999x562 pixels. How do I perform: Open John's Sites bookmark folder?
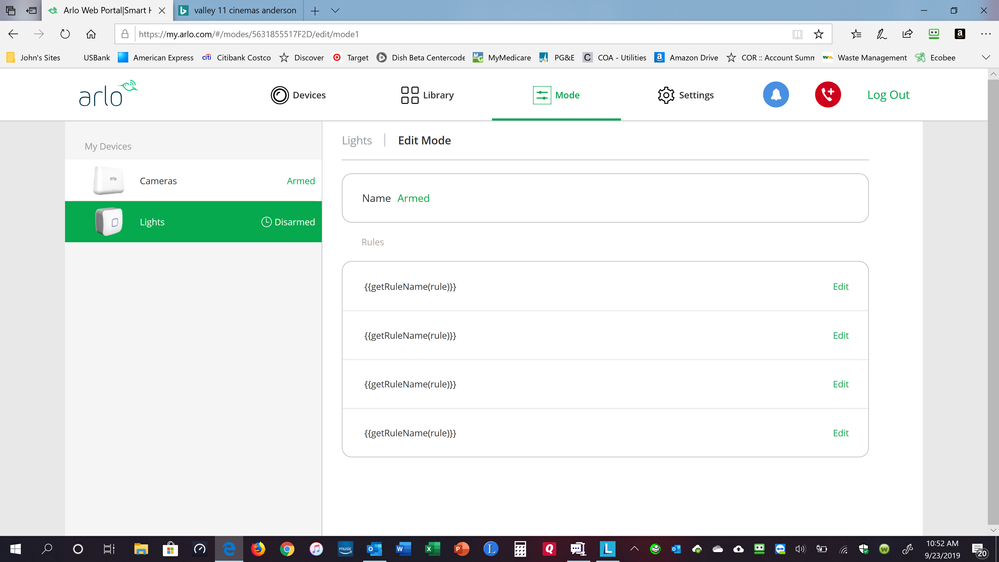click(x=34, y=57)
